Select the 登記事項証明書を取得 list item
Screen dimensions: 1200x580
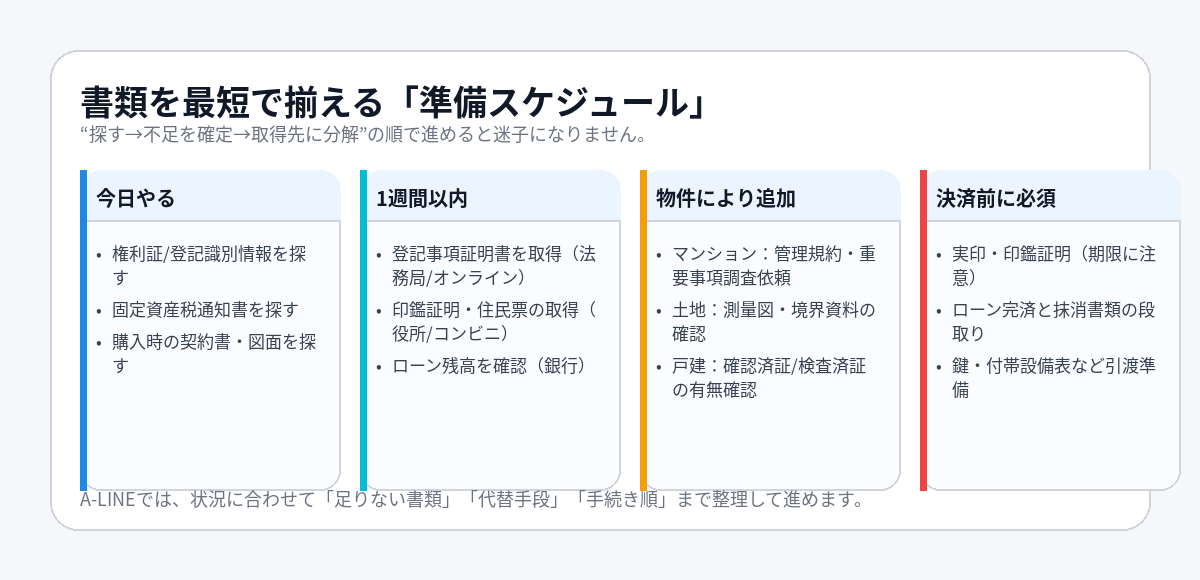pos(494,265)
